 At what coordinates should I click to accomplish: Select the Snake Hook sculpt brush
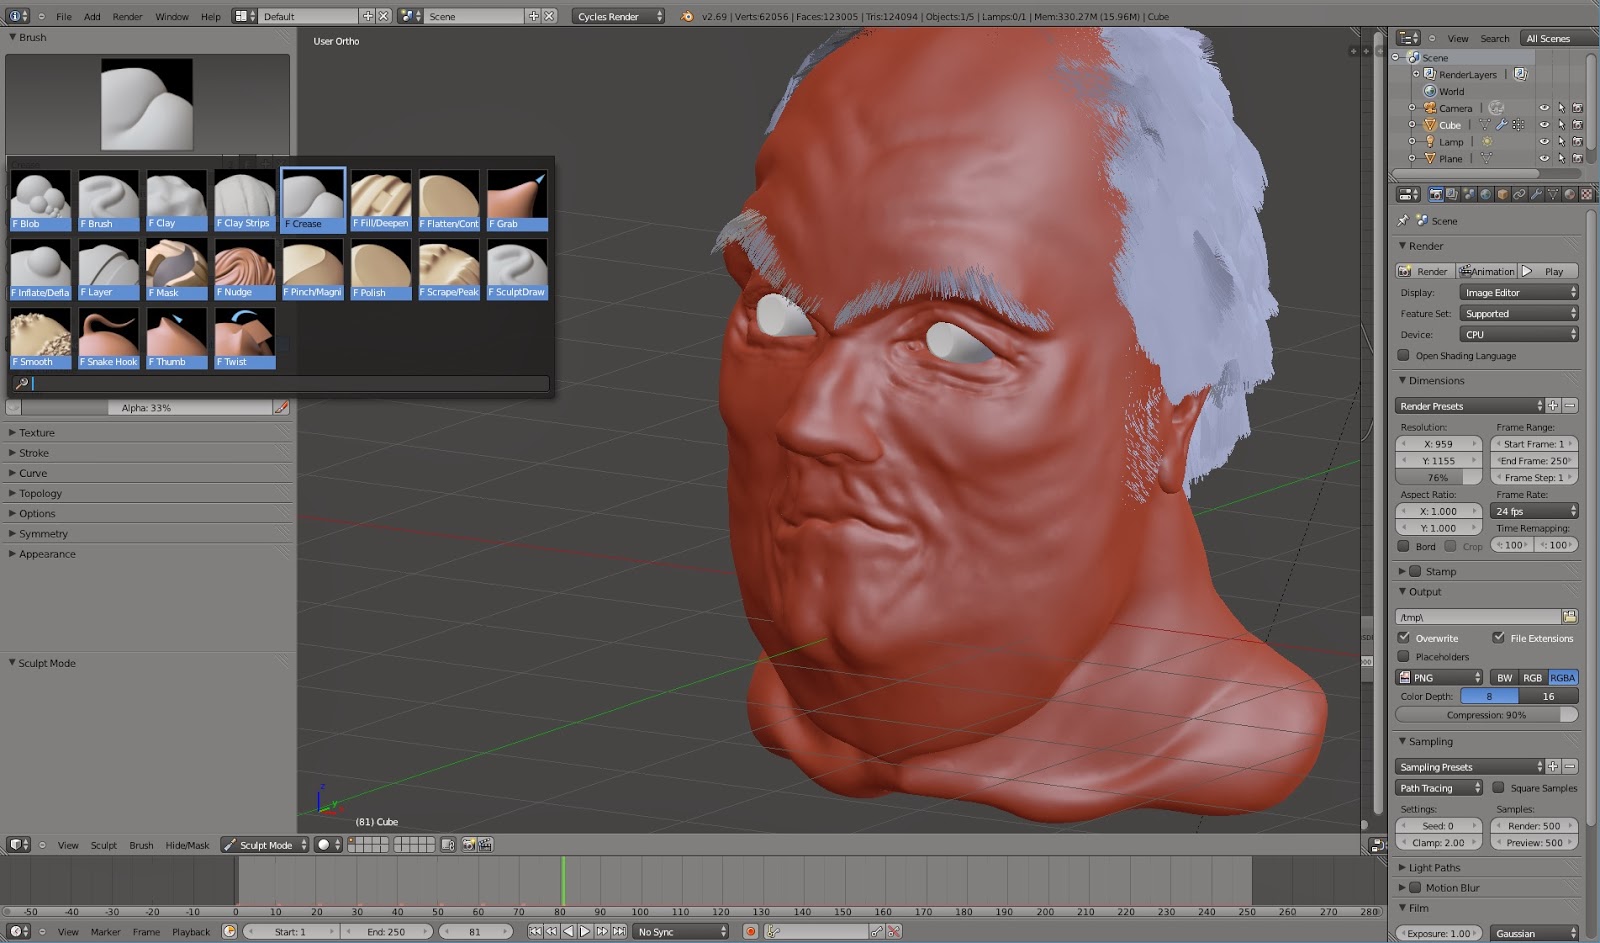tap(108, 337)
